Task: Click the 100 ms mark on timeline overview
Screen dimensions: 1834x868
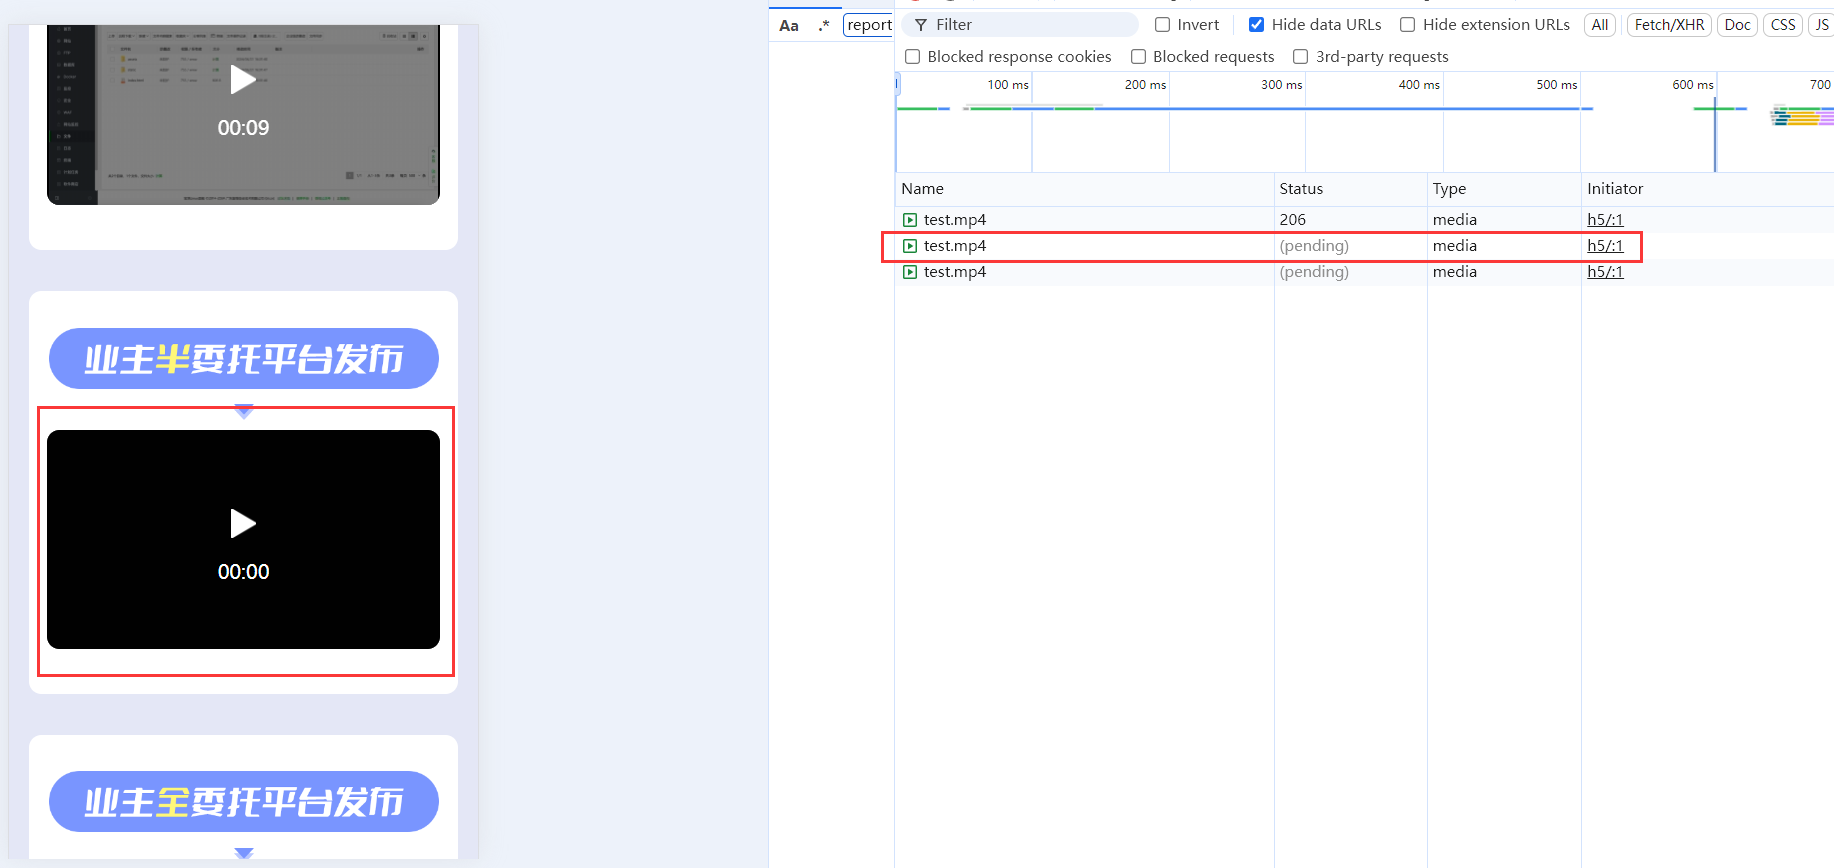Action: [1008, 85]
